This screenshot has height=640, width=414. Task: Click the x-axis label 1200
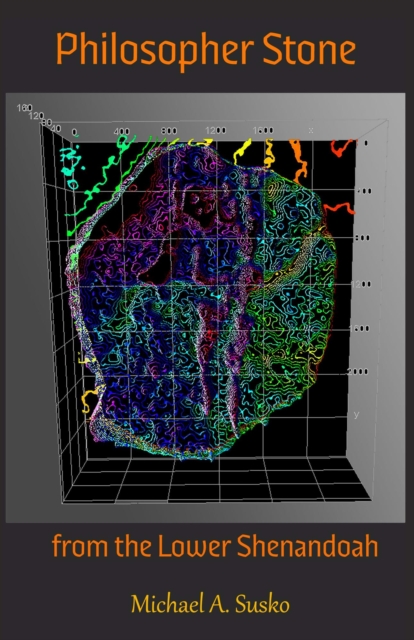[216, 130]
